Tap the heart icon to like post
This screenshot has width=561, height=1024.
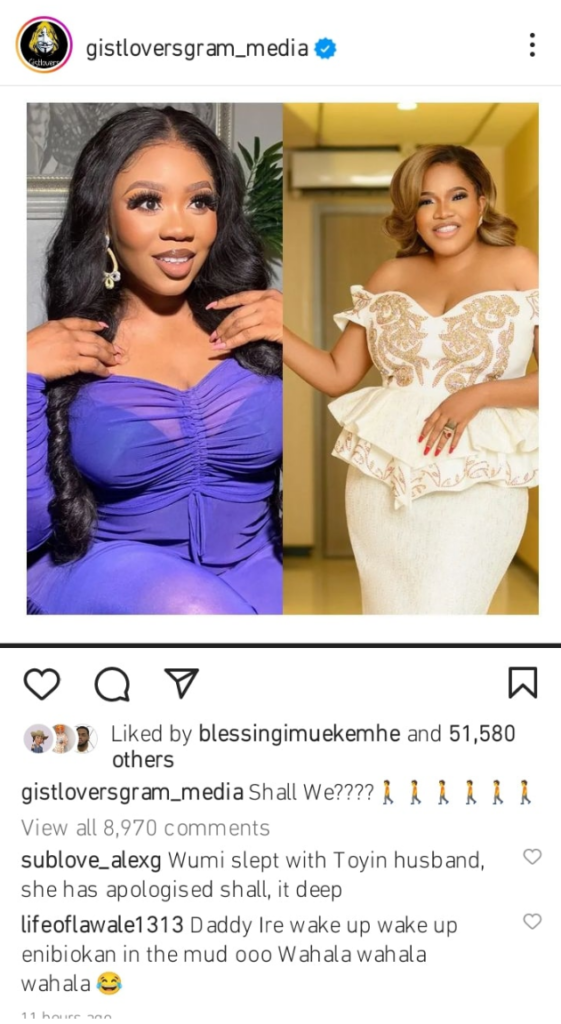click(x=42, y=684)
